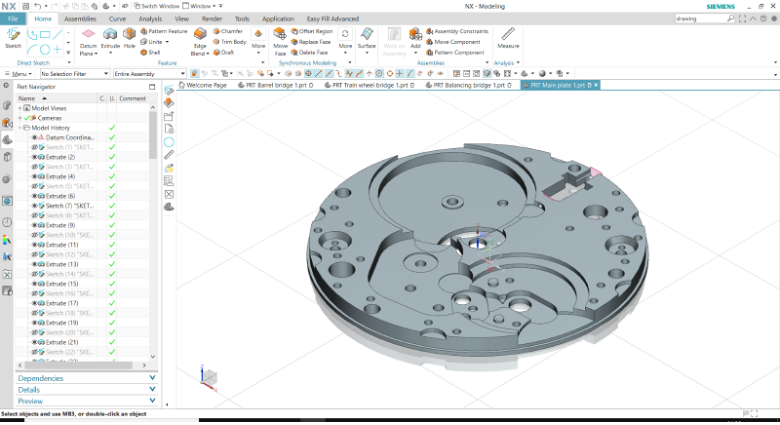This screenshot has width=780, height=425.
Task: Toggle visibility of Datum Coordinate feature
Action: click(35, 137)
